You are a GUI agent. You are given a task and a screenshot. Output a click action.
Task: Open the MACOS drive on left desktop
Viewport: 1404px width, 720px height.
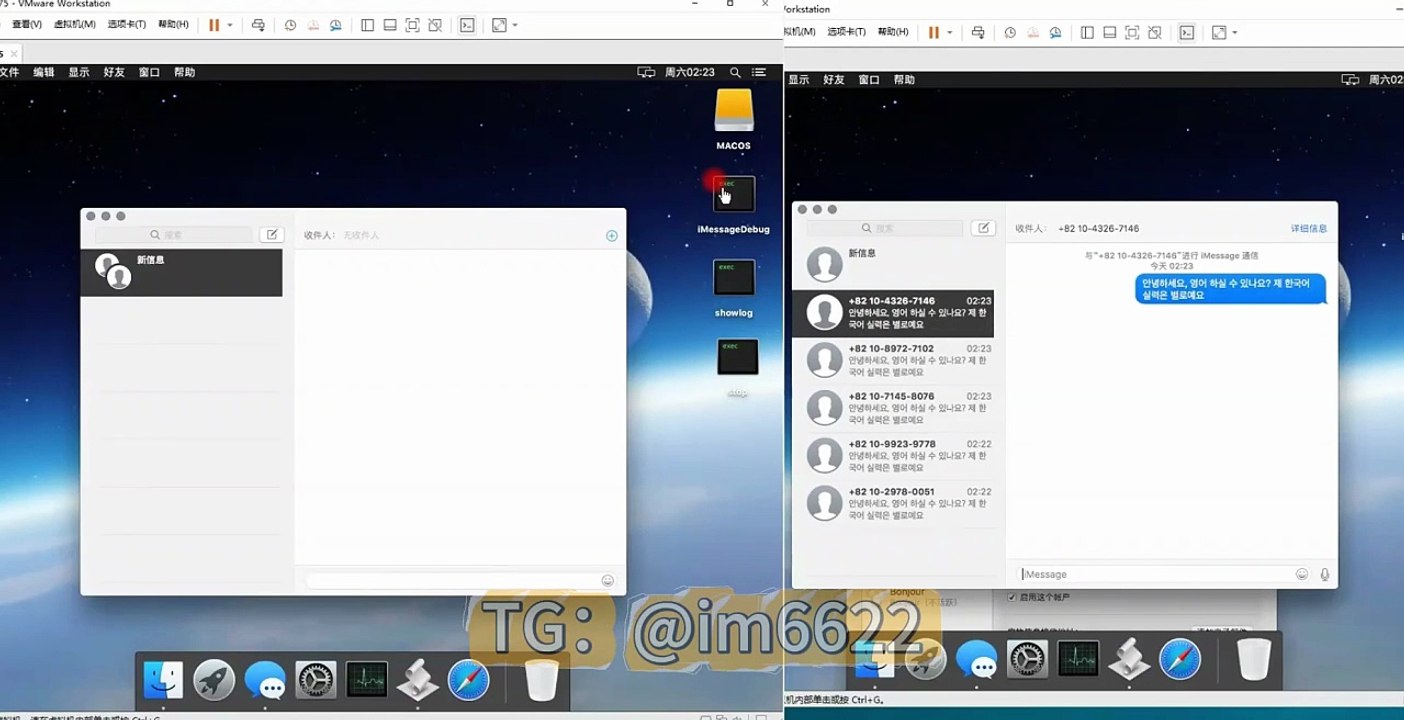point(734,110)
